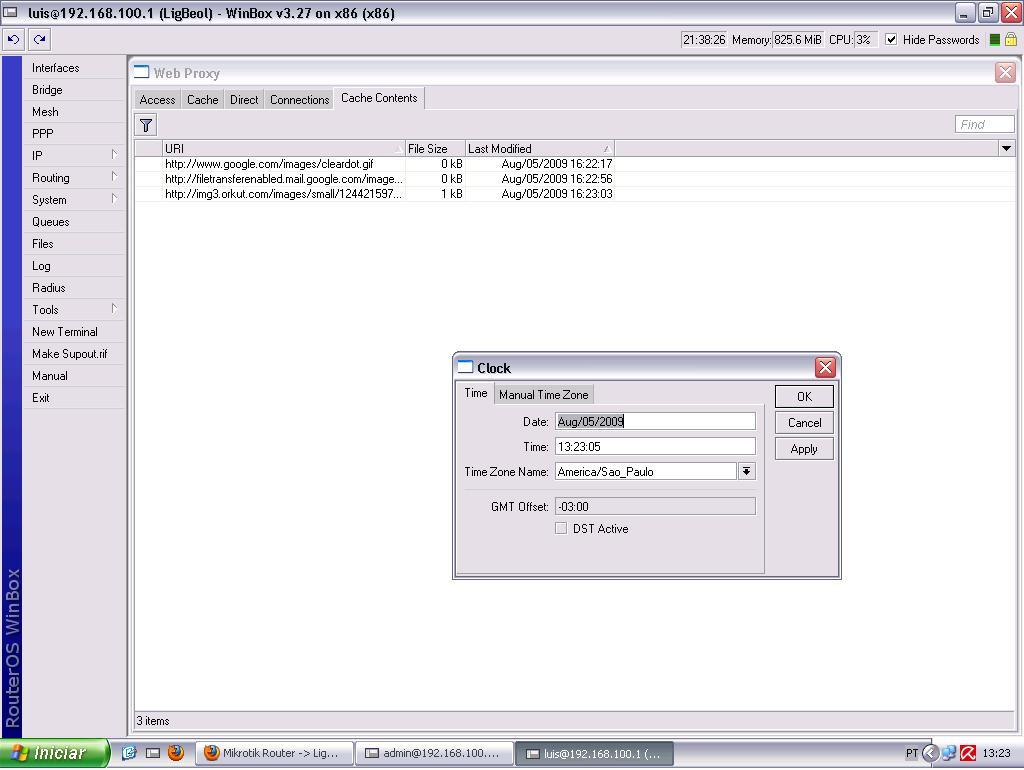Image resolution: width=1024 pixels, height=770 pixels.
Task: Click the redo arrow in WinBox toolbar
Action: point(40,40)
